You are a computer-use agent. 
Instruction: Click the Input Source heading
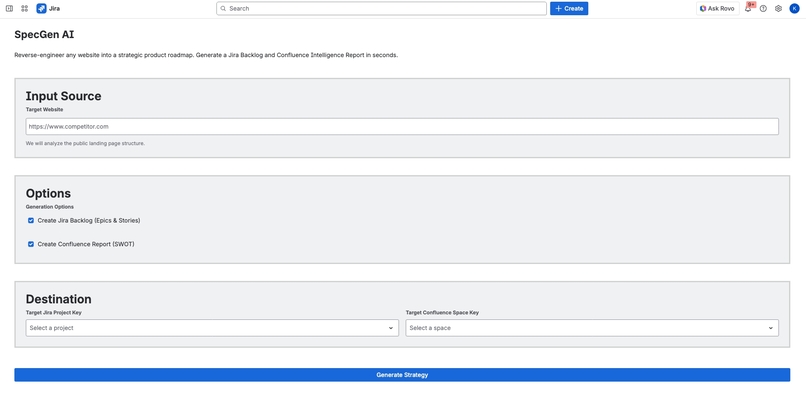[x=63, y=96]
